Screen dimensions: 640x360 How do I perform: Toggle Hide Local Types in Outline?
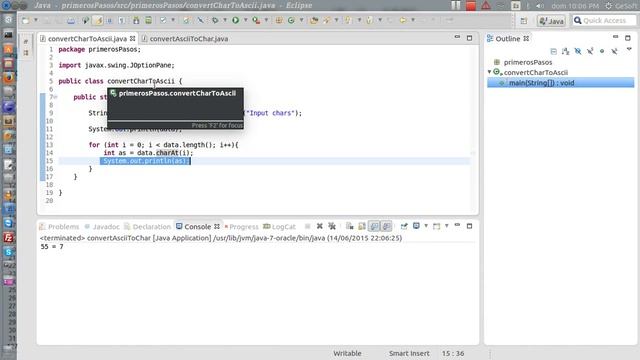614,51
